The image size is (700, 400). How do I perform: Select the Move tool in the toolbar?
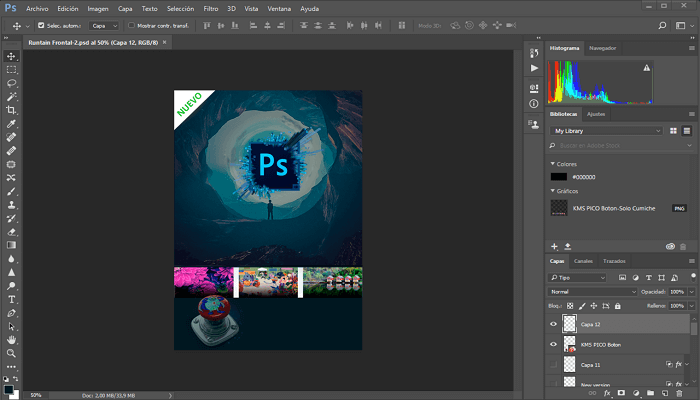(x=12, y=56)
